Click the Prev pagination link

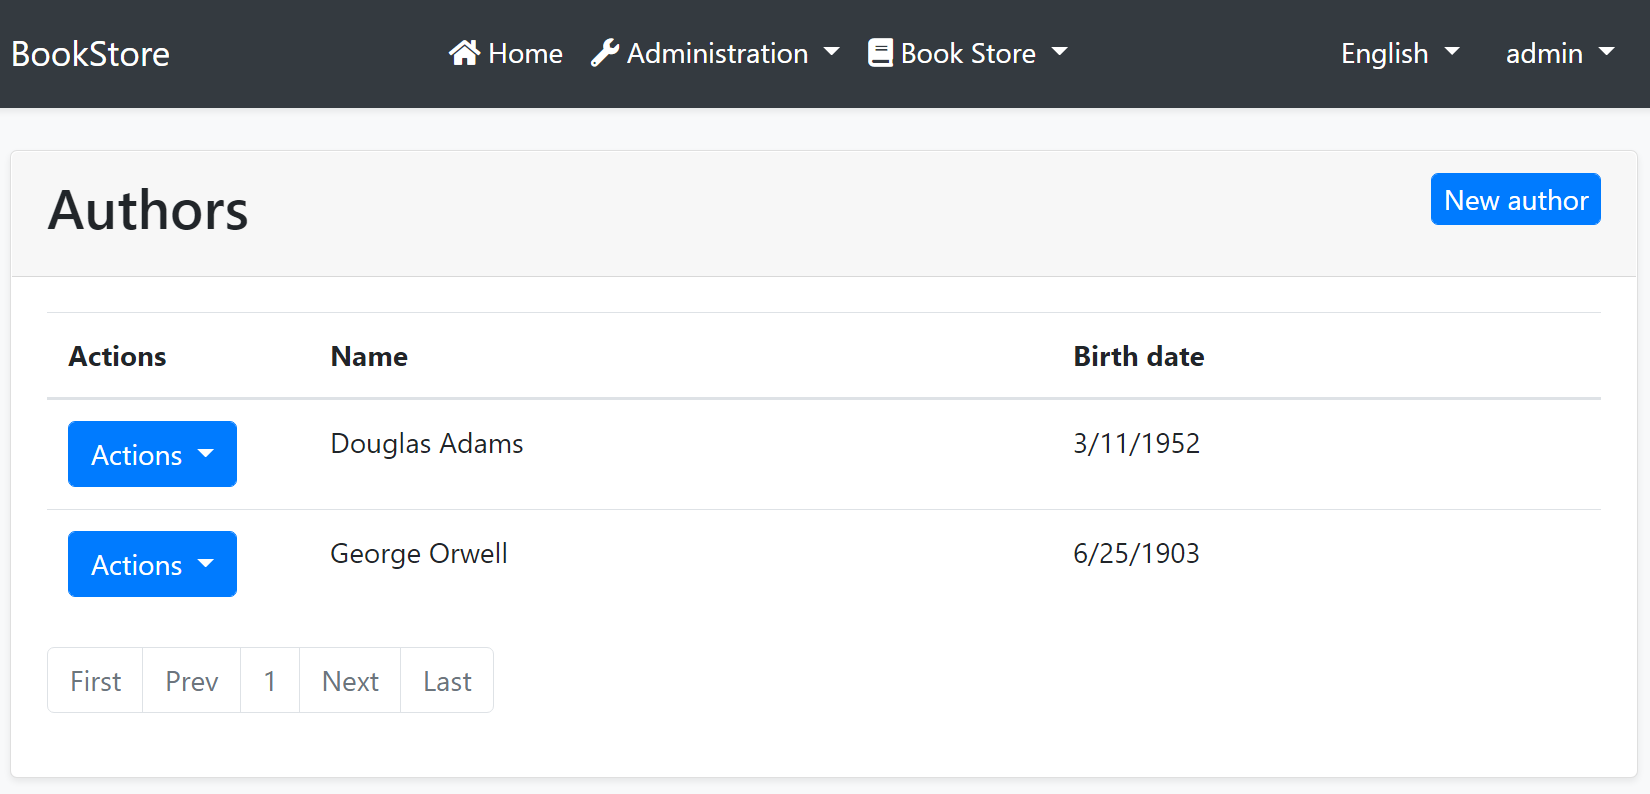tap(191, 680)
